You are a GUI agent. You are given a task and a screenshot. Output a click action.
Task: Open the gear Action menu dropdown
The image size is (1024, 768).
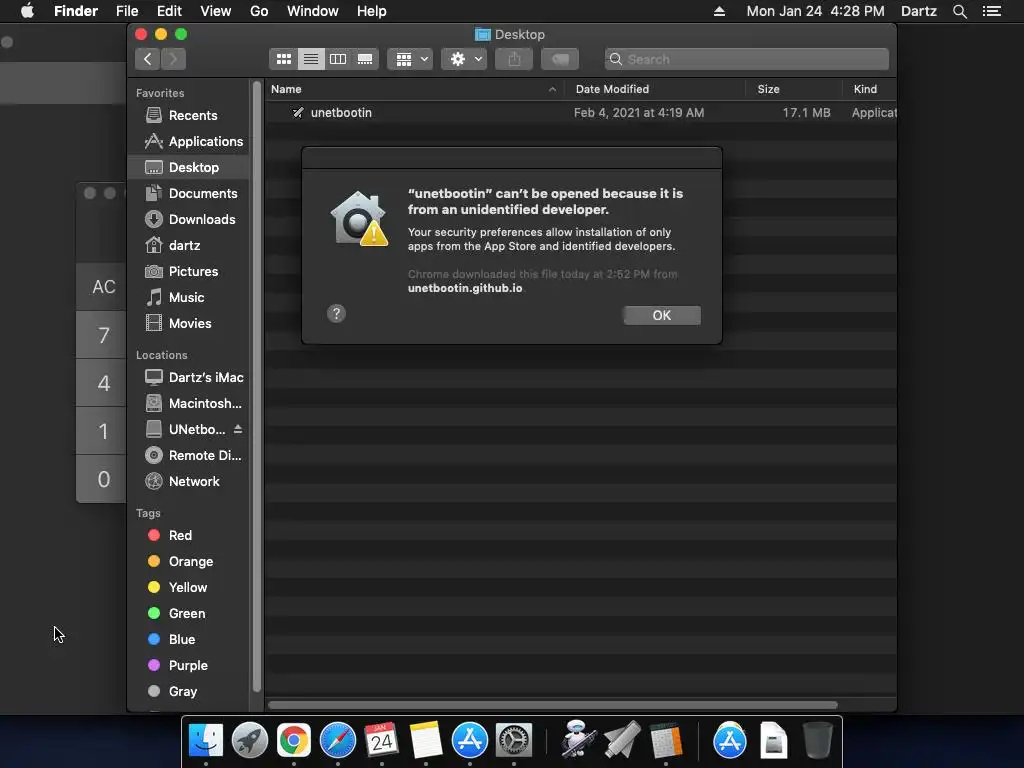[x=464, y=59]
